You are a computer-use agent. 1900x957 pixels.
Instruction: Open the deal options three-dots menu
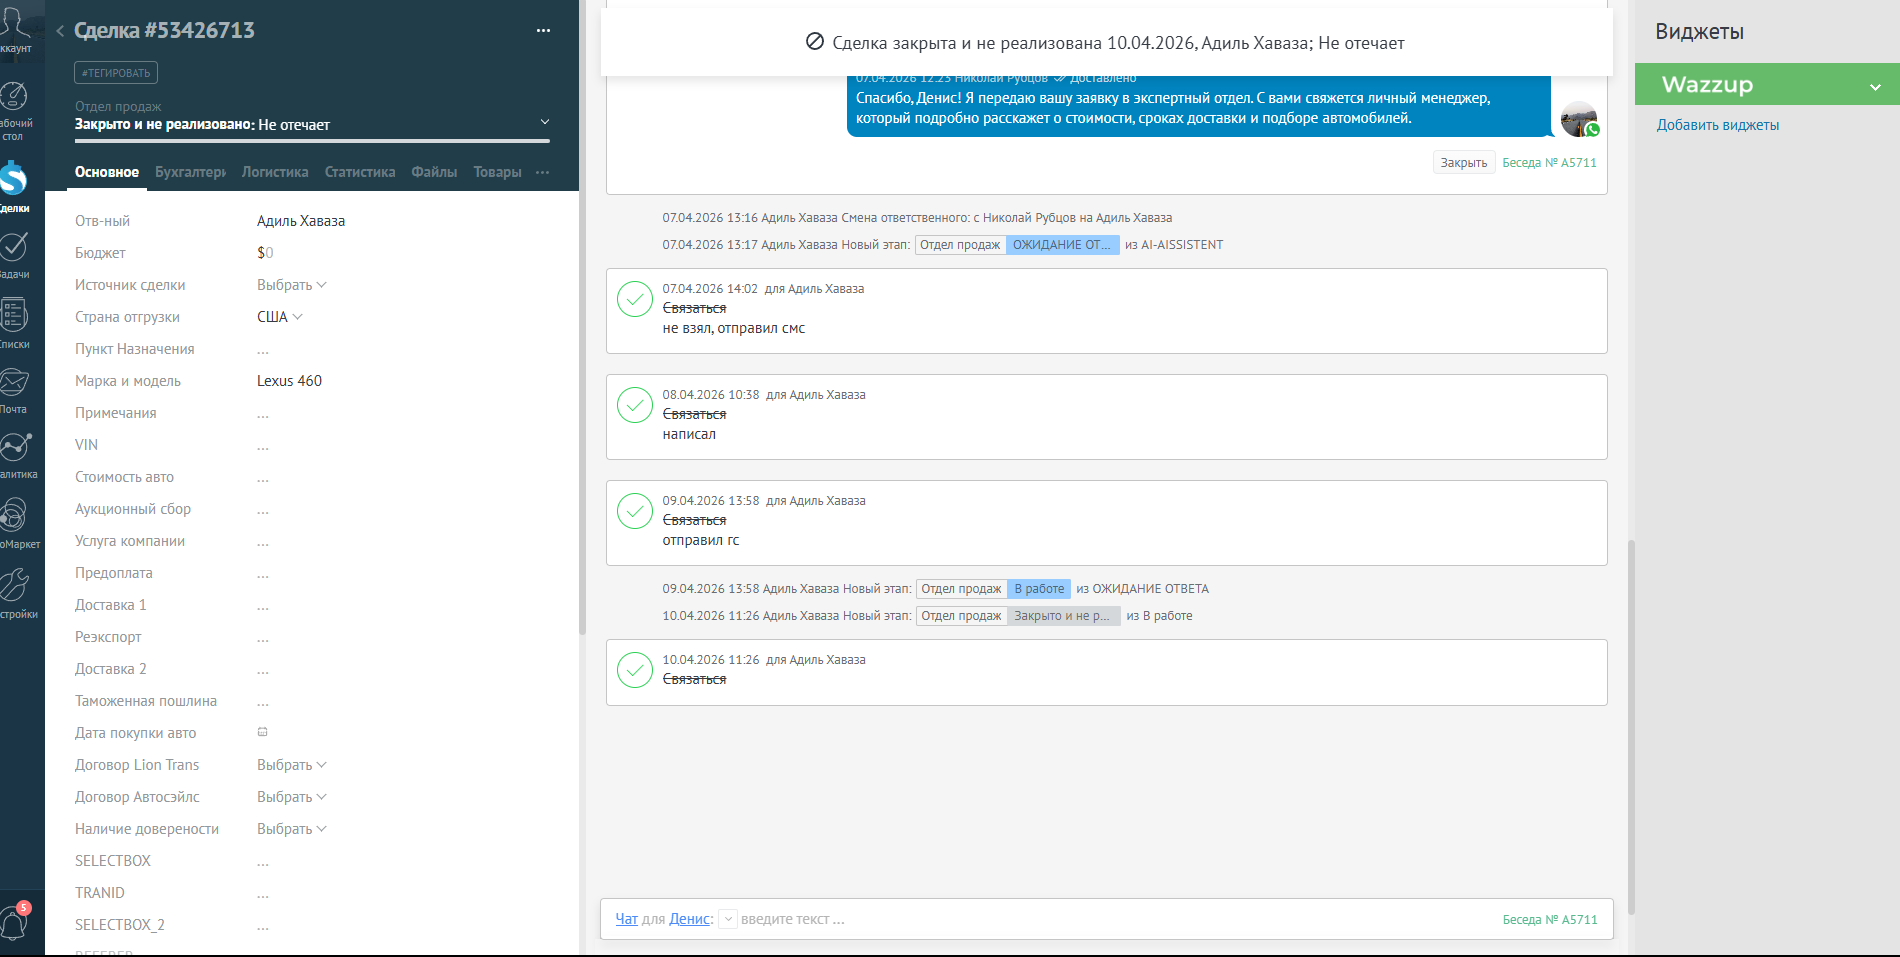point(543,31)
